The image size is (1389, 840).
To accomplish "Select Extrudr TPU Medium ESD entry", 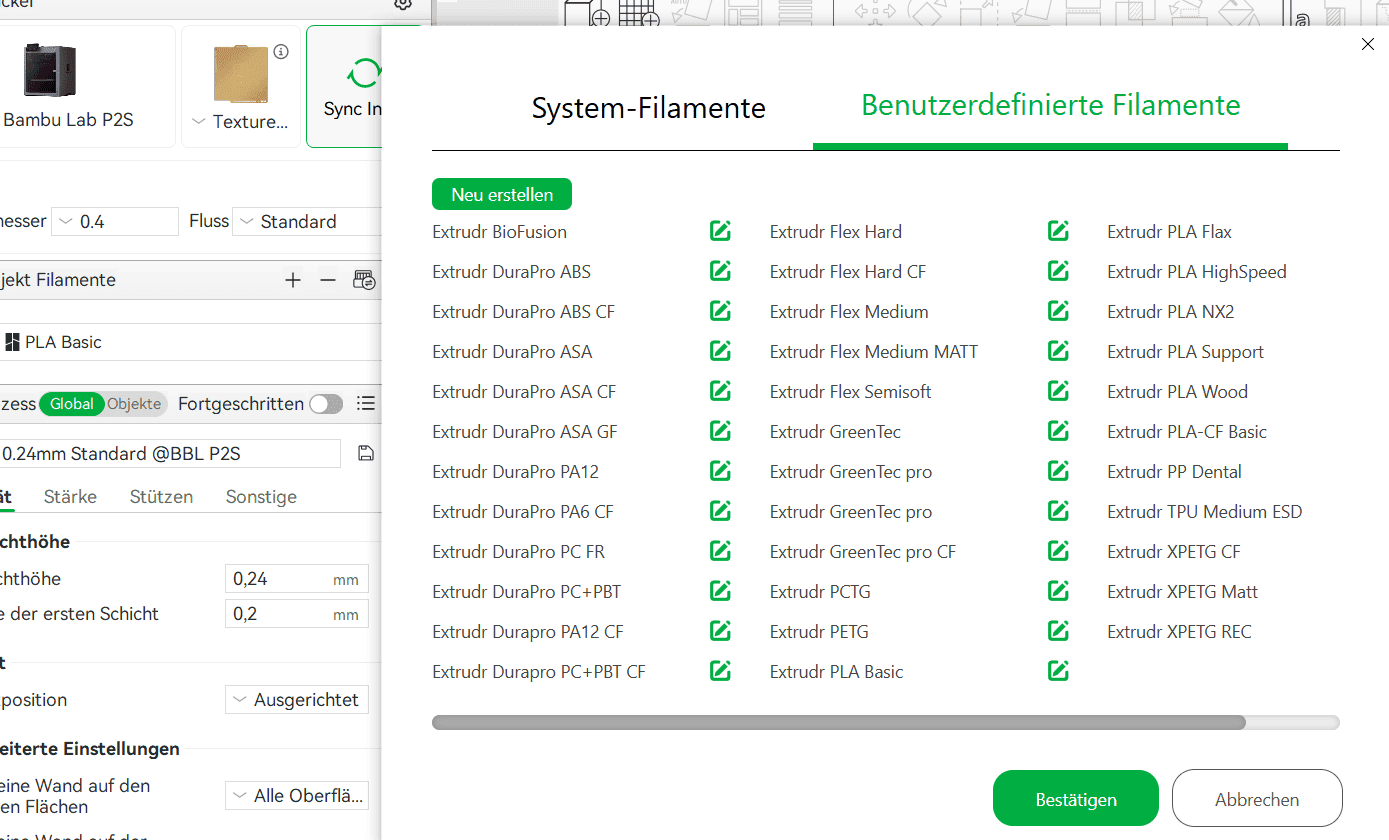I will (1205, 511).
